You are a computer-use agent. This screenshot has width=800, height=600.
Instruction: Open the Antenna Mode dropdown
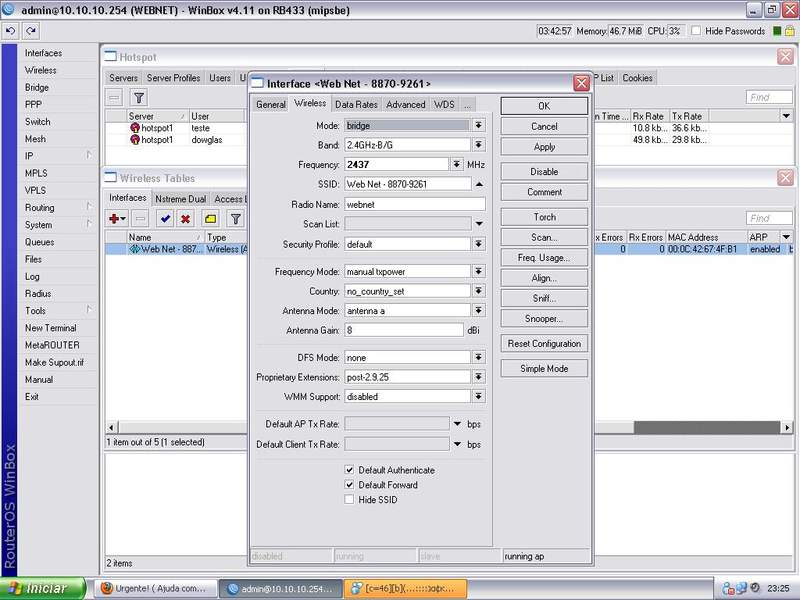479,310
